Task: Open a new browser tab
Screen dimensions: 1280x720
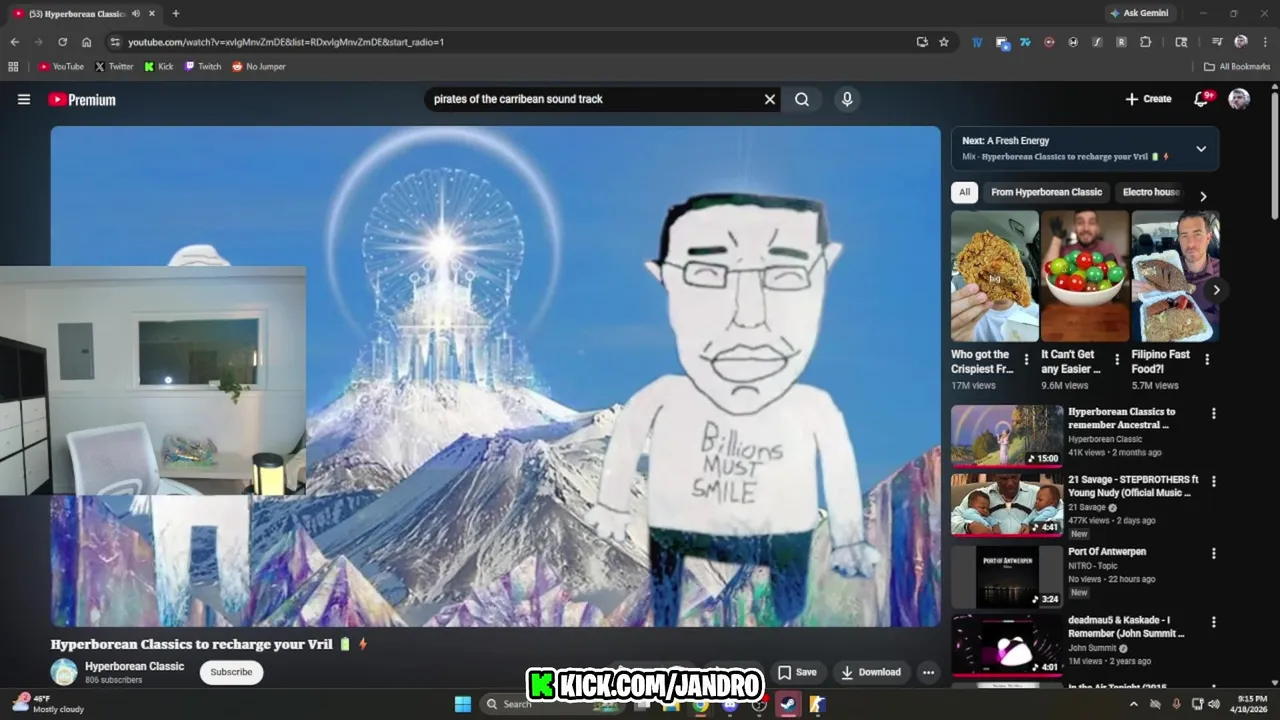Action: point(175,14)
